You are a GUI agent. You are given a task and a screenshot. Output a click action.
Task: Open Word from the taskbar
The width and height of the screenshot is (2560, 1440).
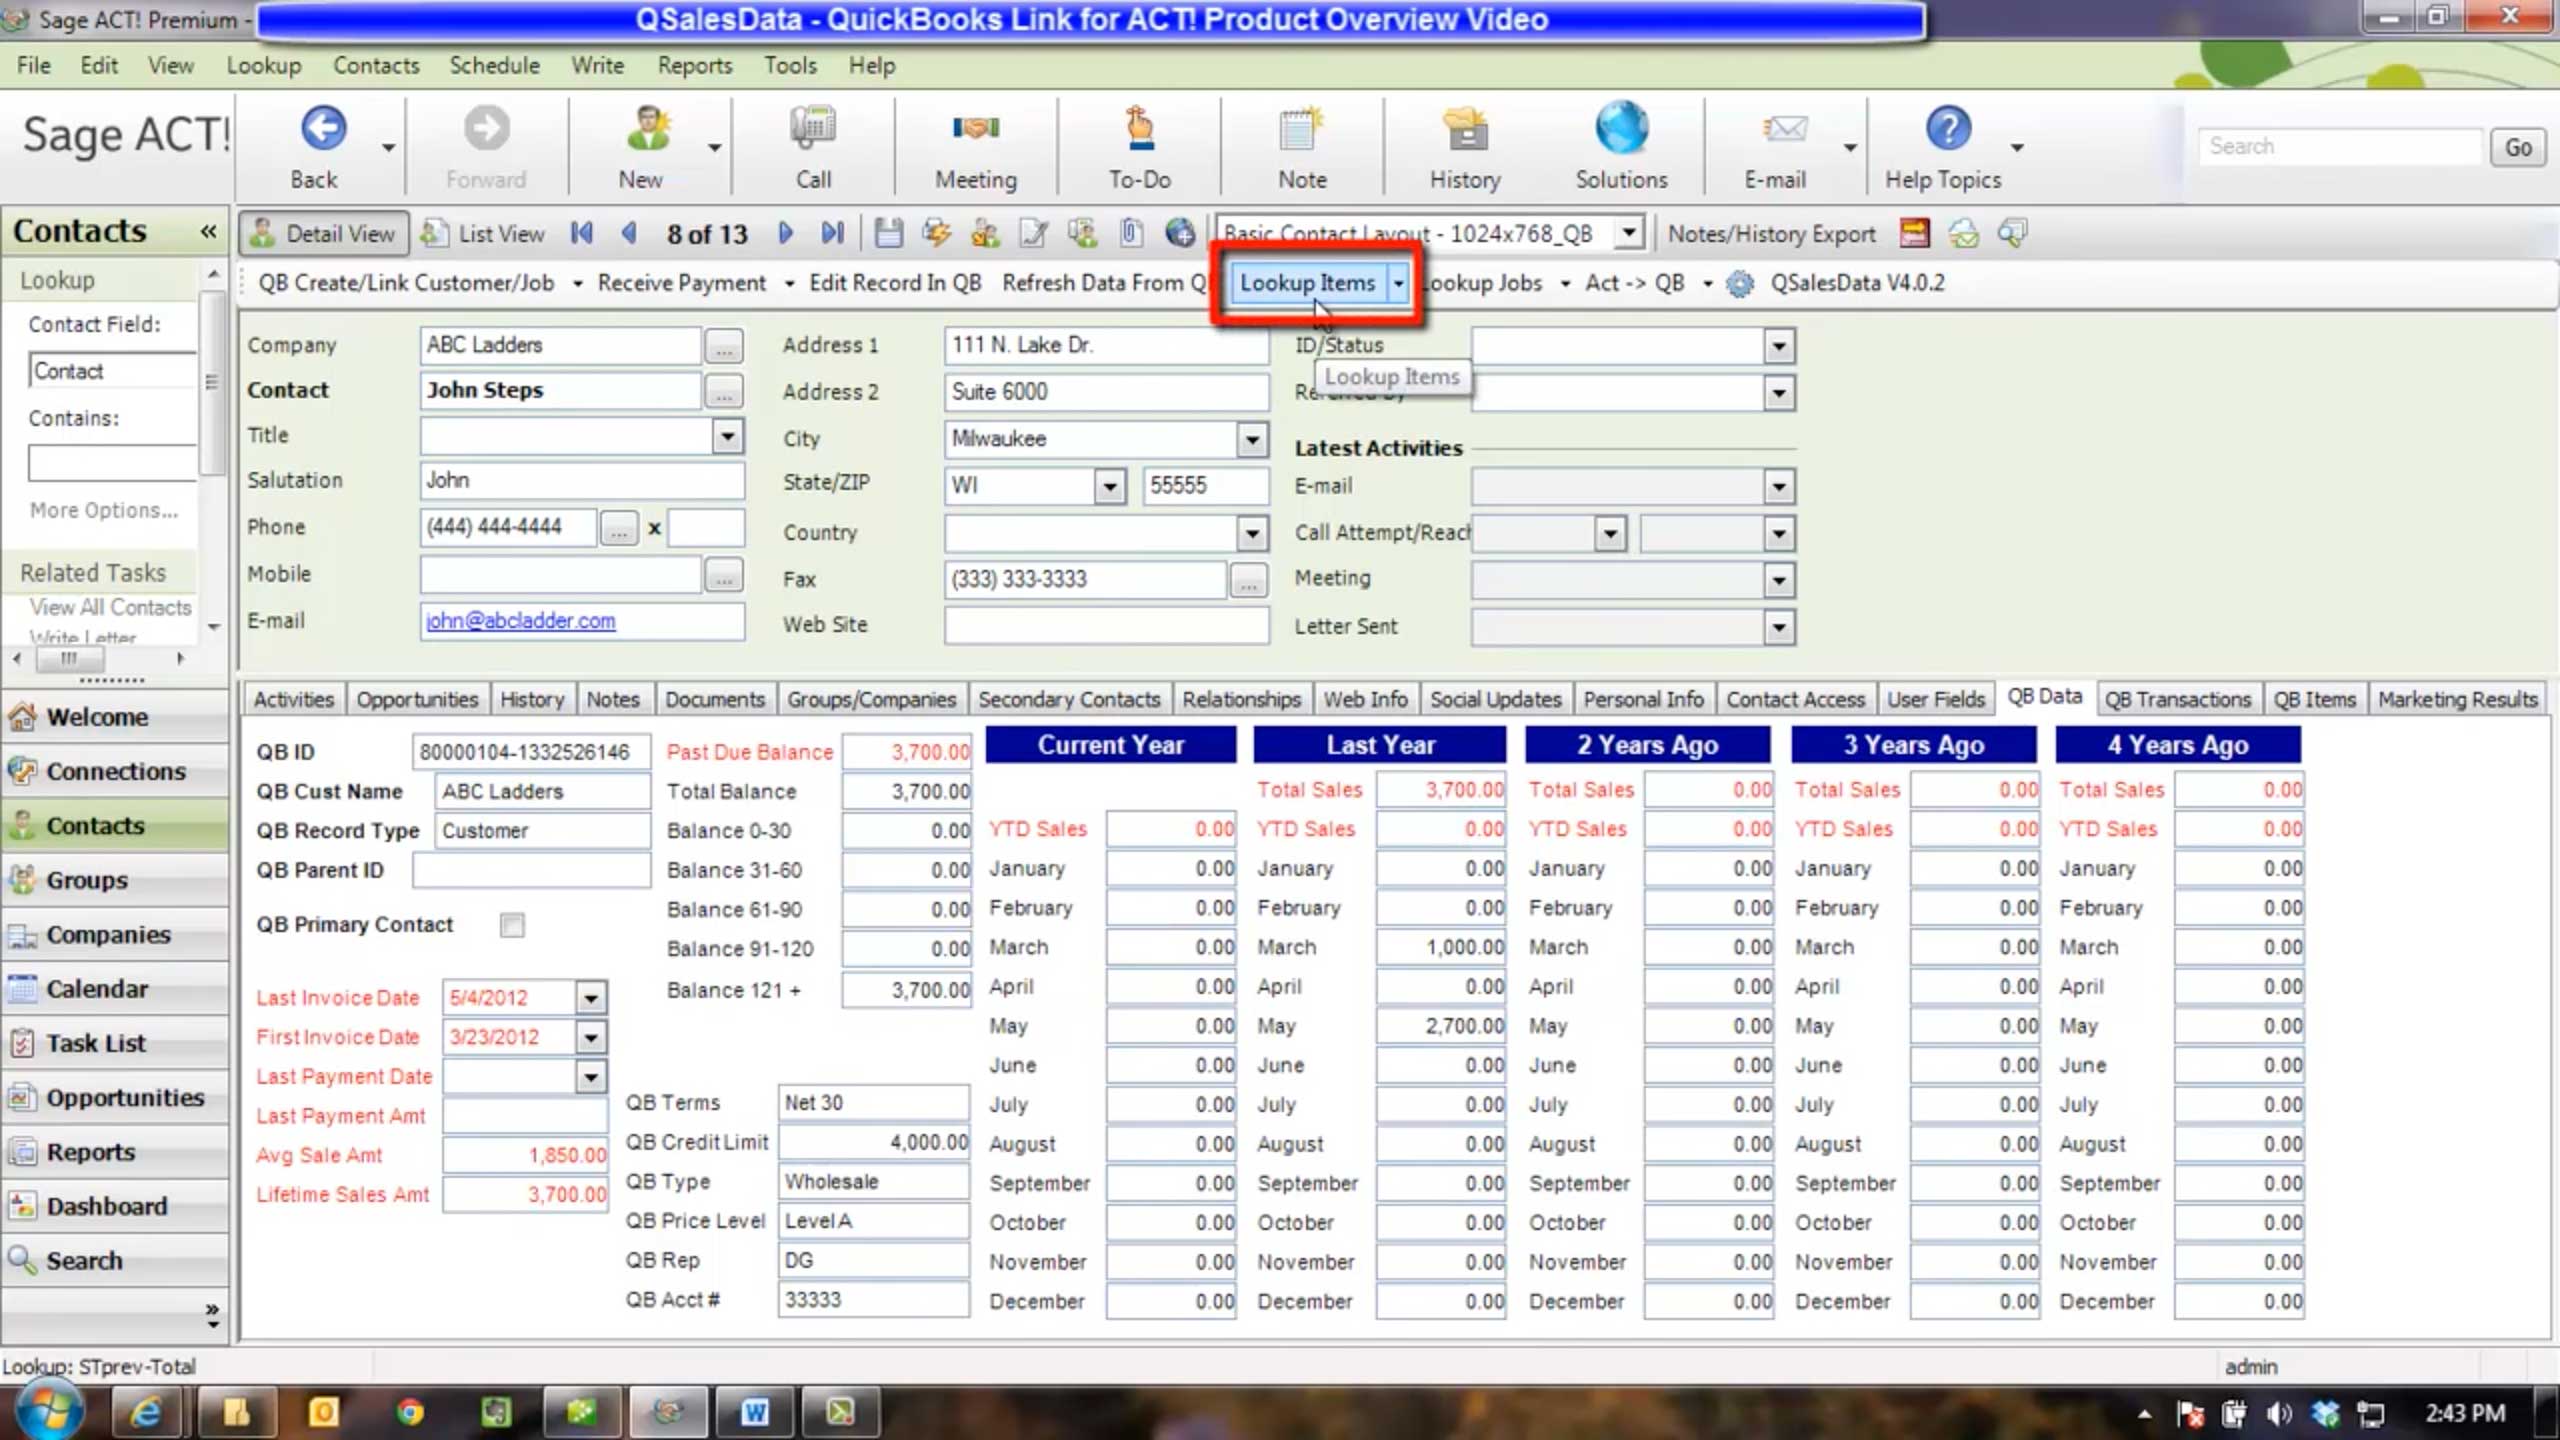pyautogui.click(x=754, y=1412)
